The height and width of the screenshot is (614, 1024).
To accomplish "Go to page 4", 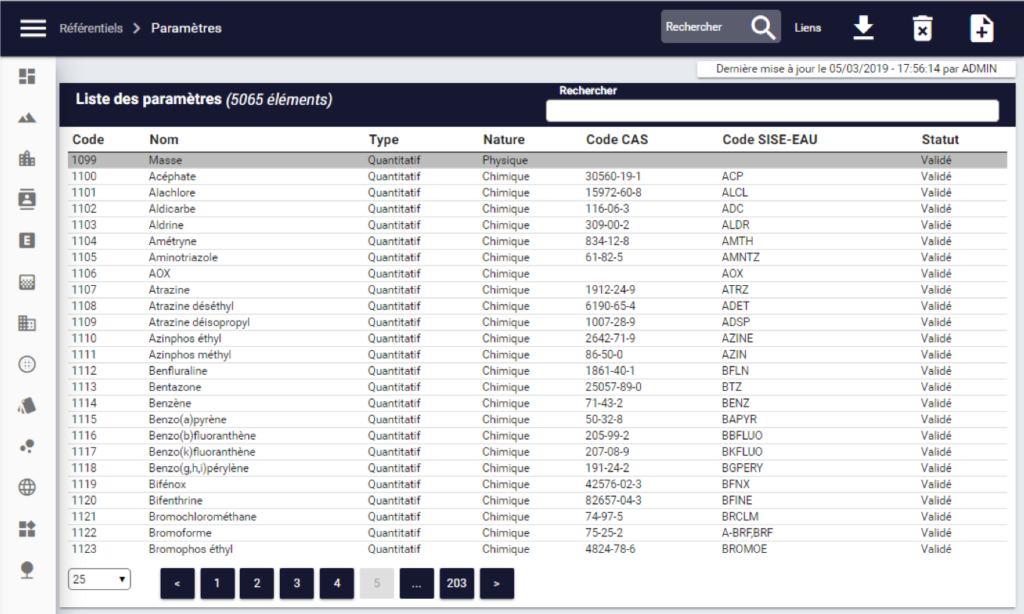I will (x=337, y=583).
